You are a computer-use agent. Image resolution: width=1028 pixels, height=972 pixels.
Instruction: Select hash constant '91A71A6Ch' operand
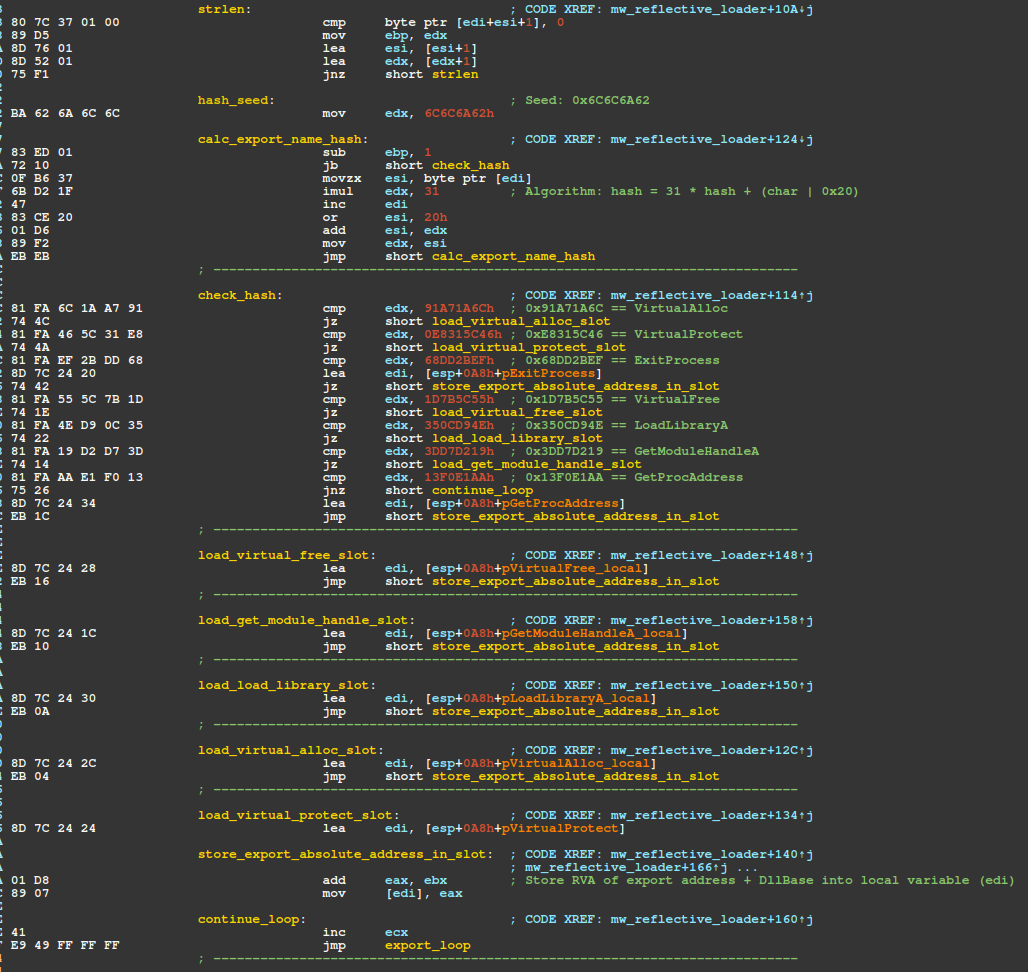pos(459,308)
